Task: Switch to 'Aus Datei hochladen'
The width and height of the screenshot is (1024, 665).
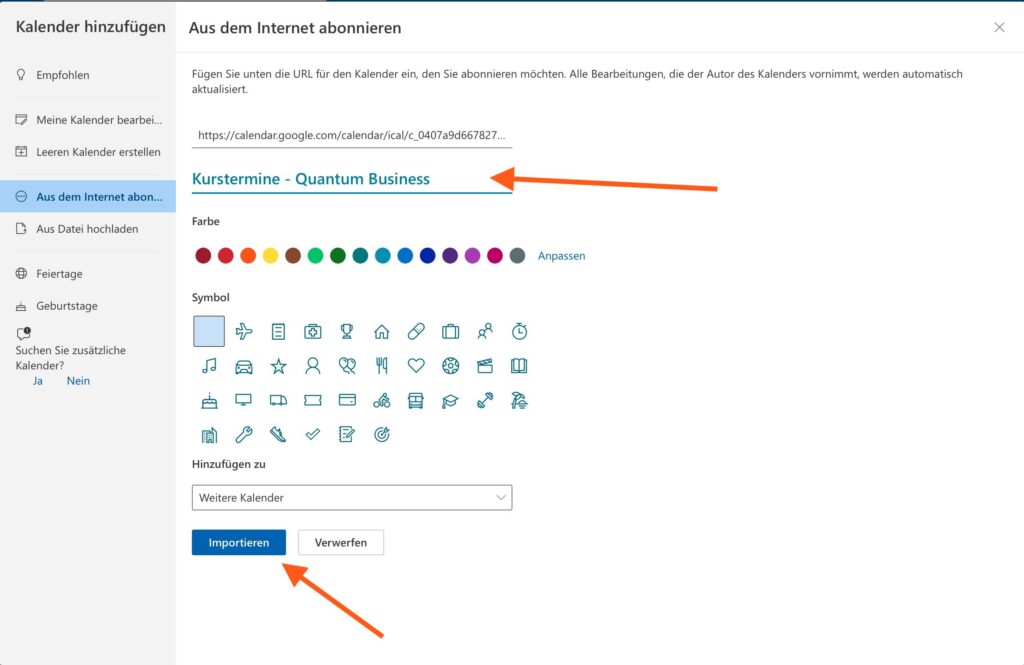Action: point(87,229)
